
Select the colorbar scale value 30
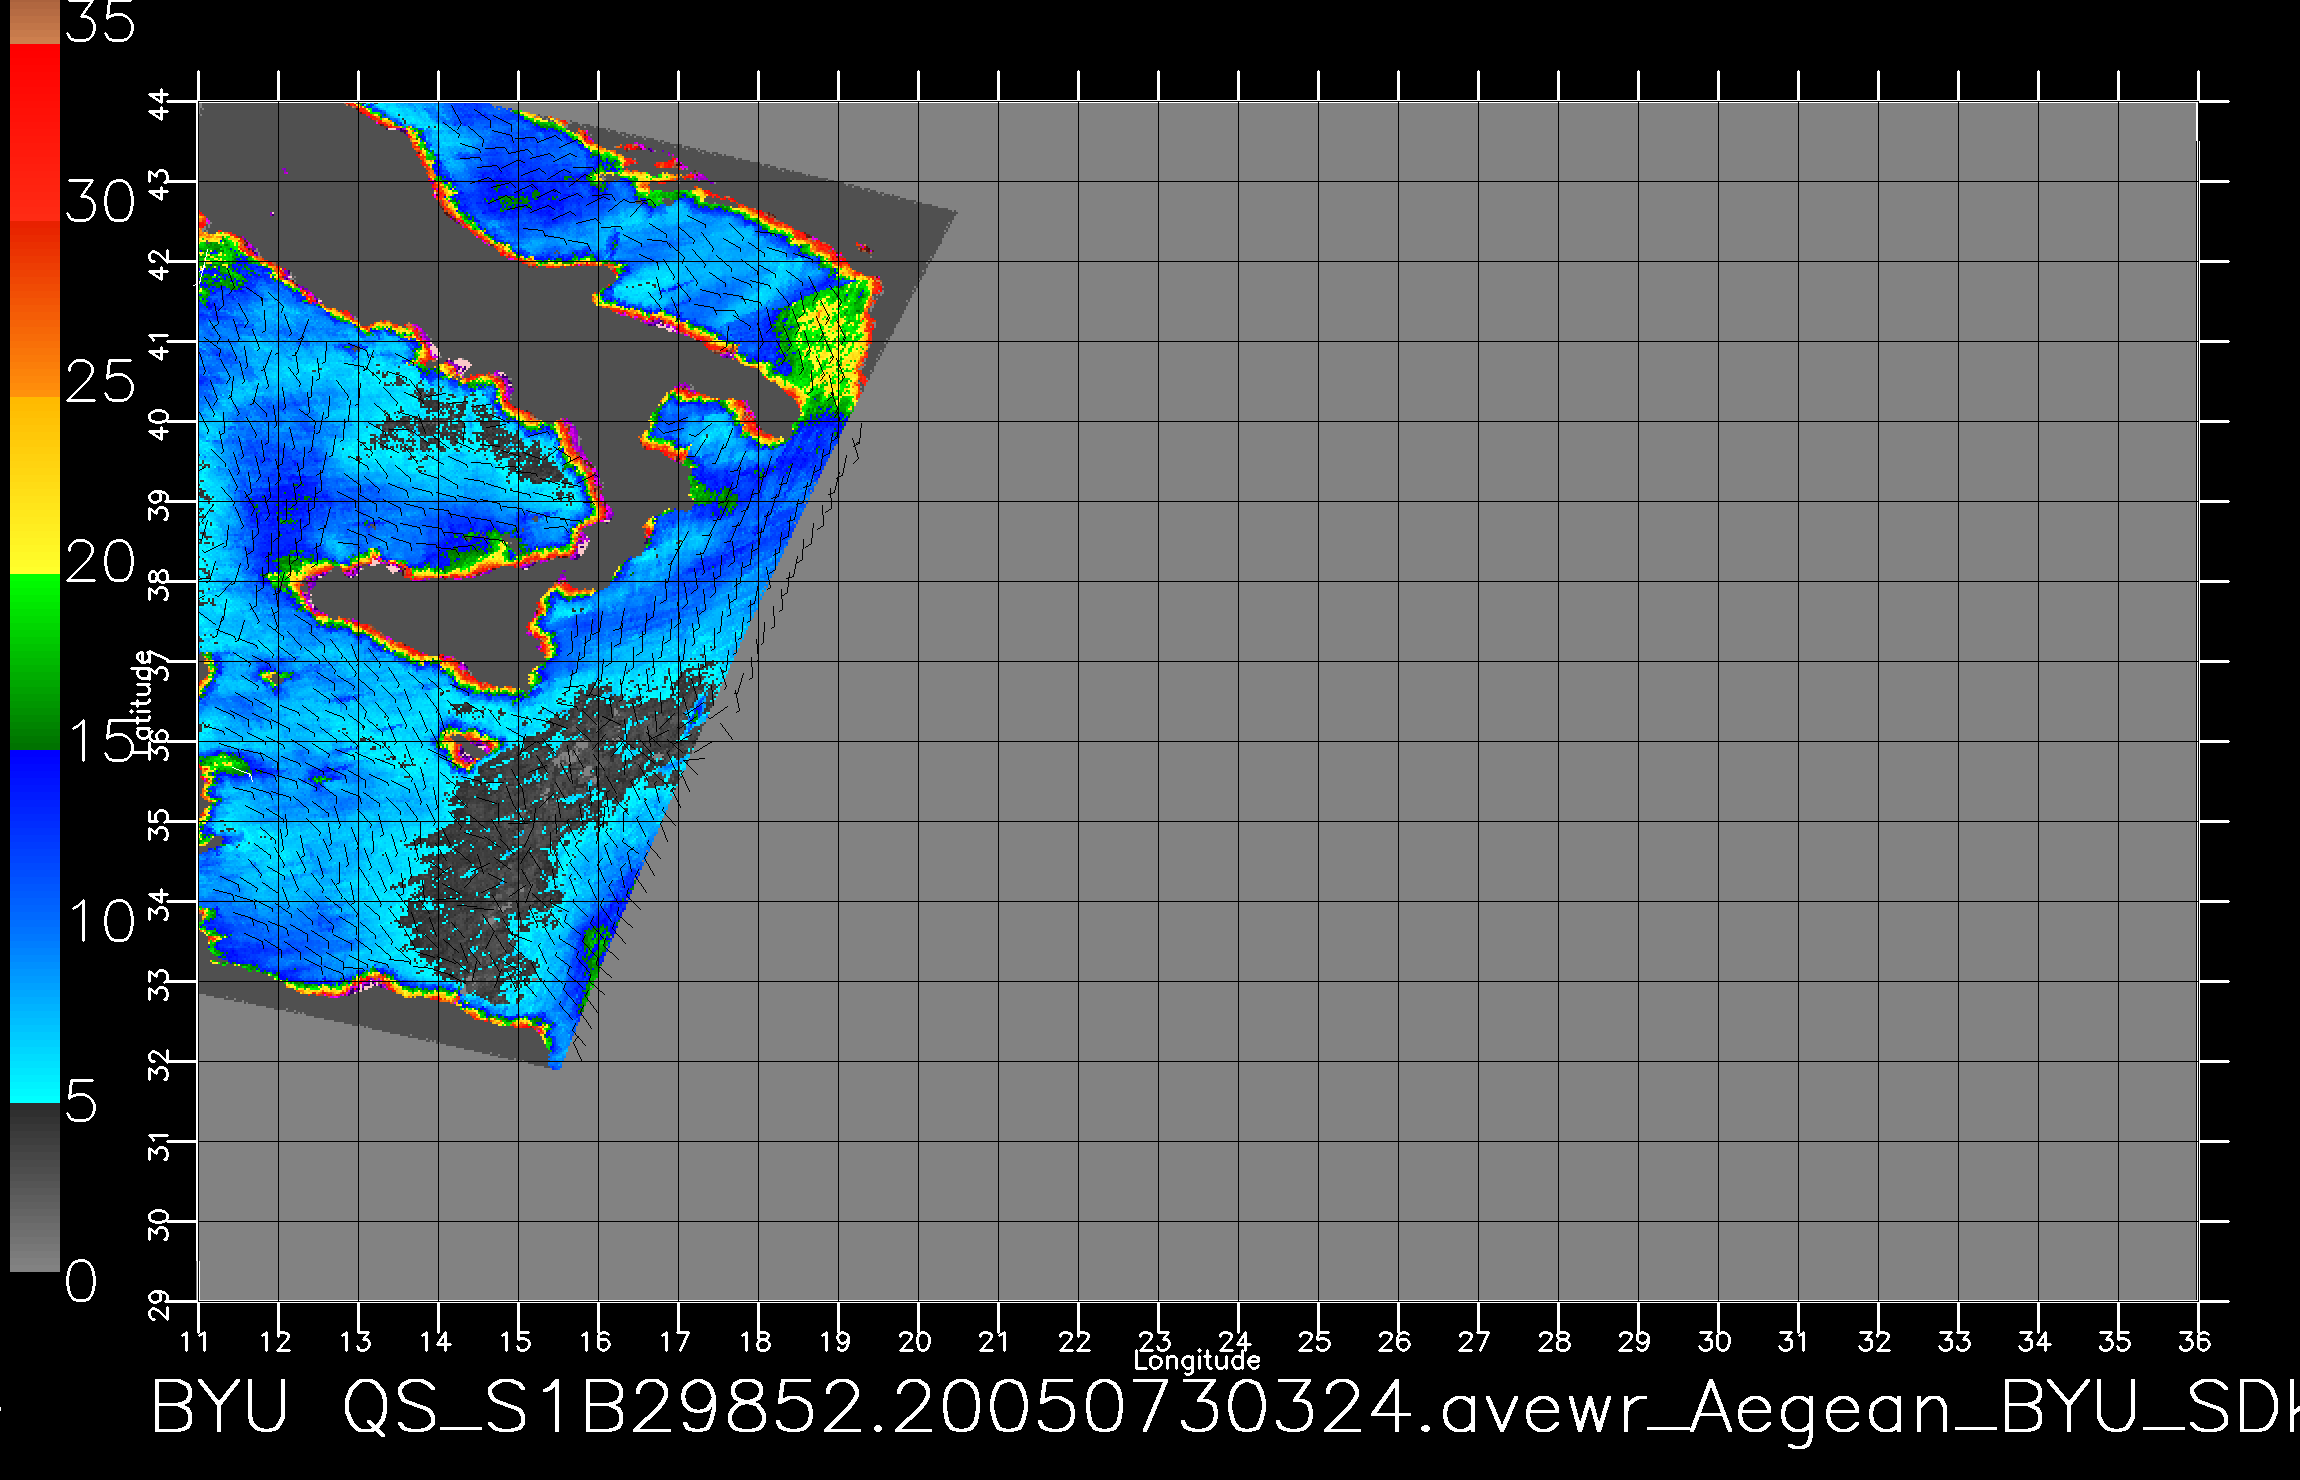(100, 203)
